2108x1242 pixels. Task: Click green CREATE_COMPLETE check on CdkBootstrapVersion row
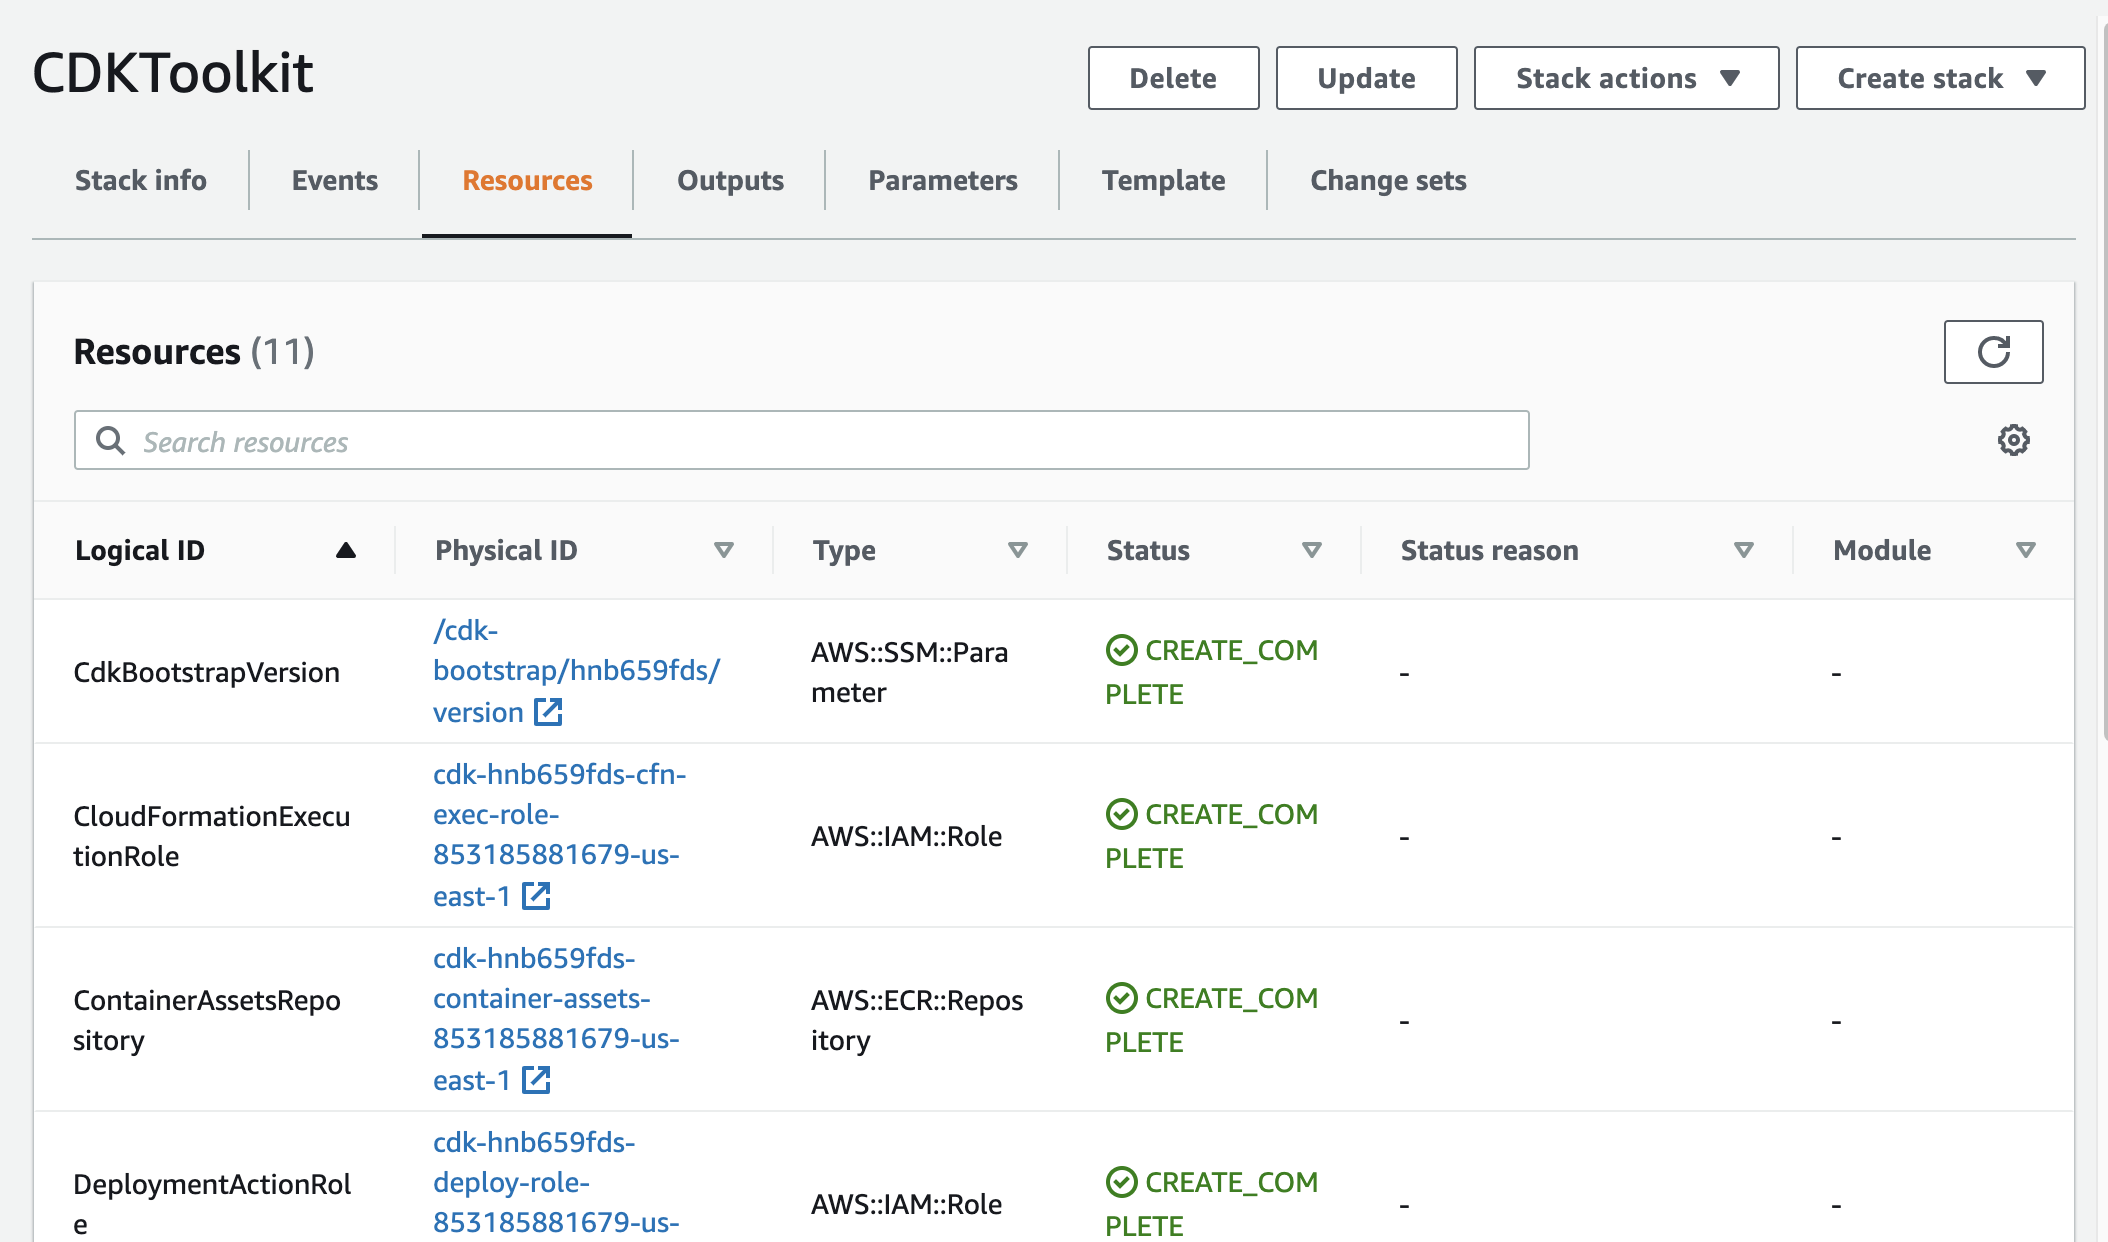[1121, 650]
